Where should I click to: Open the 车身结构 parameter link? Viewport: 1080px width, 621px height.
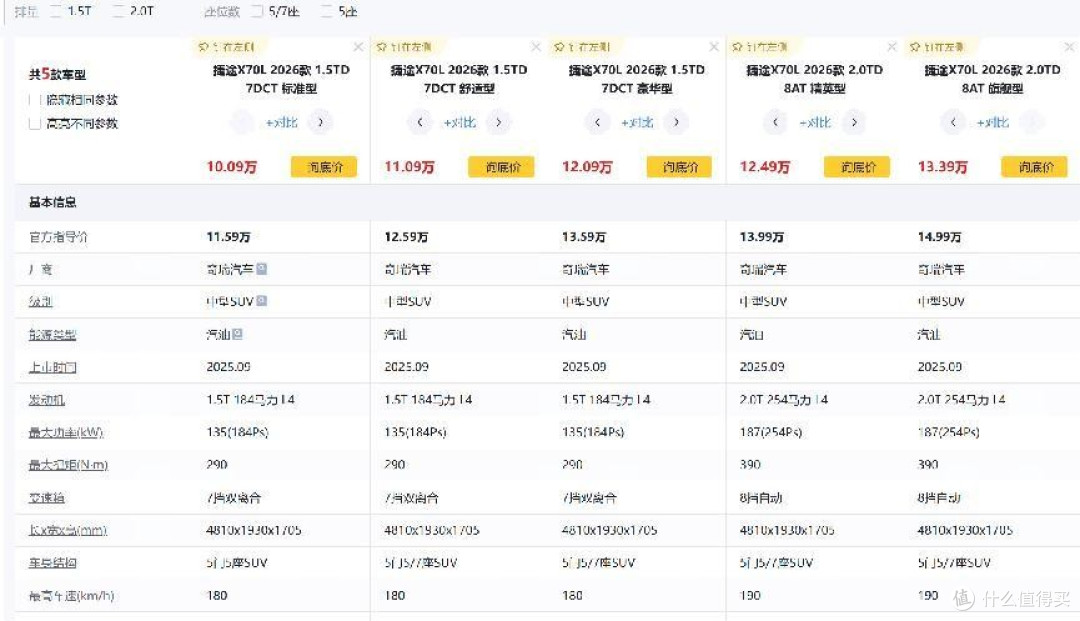(x=52, y=562)
